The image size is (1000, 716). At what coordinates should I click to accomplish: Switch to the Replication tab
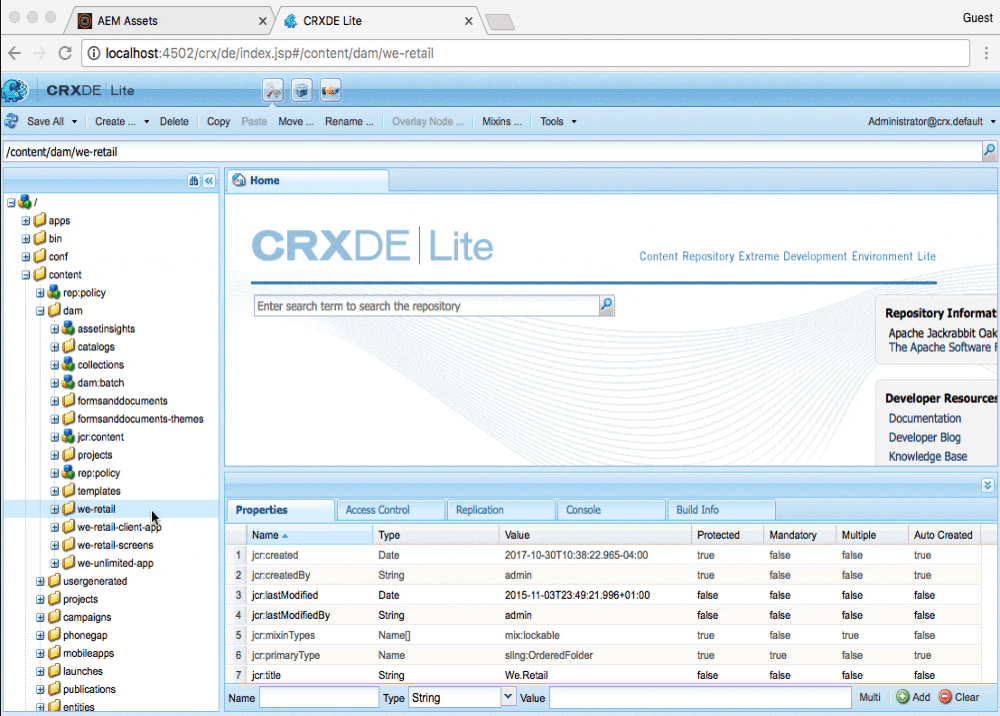(501, 510)
